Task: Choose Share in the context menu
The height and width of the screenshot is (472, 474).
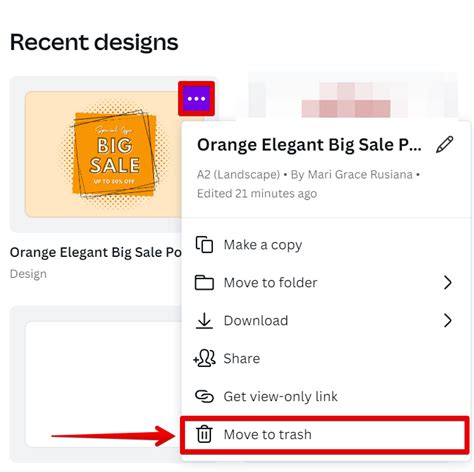Action: pos(325,358)
